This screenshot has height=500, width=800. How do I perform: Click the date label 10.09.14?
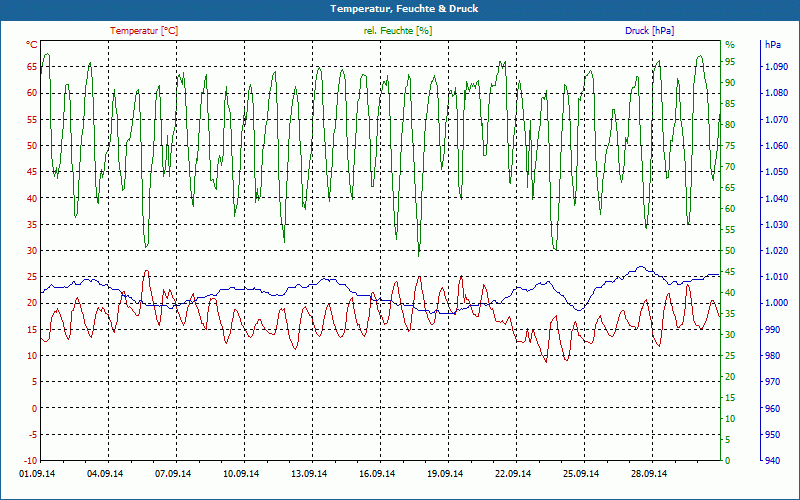tap(241, 474)
